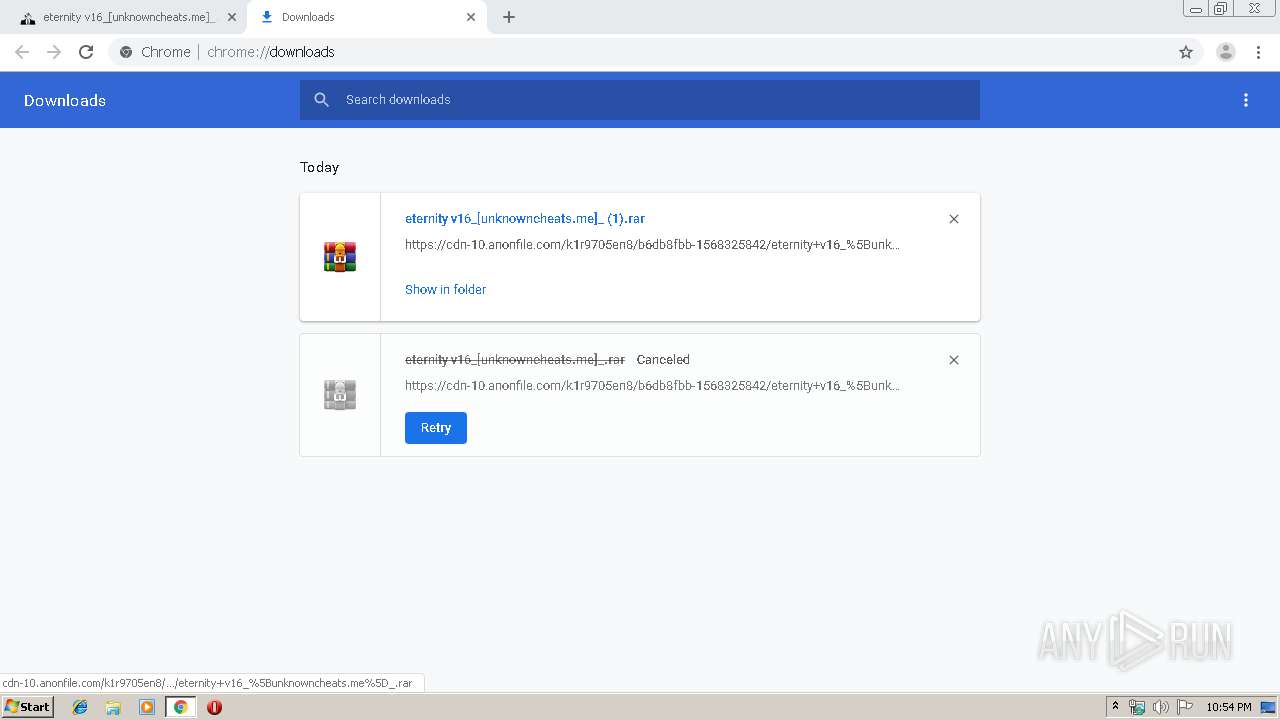This screenshot has height=720, width=1280.
Task: Show hidden system tray icons
Action: [1115, 707]
